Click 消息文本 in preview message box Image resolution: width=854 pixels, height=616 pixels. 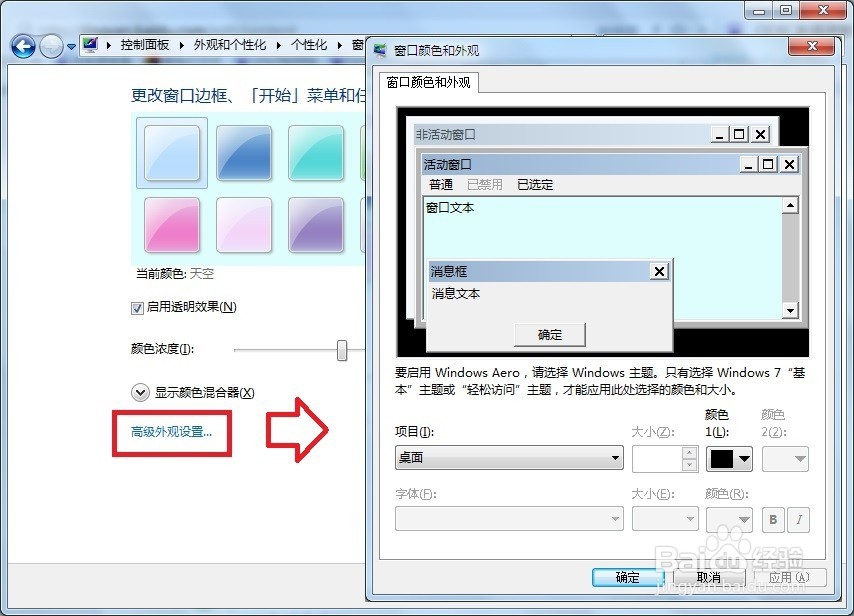click(x=455, y=294)
